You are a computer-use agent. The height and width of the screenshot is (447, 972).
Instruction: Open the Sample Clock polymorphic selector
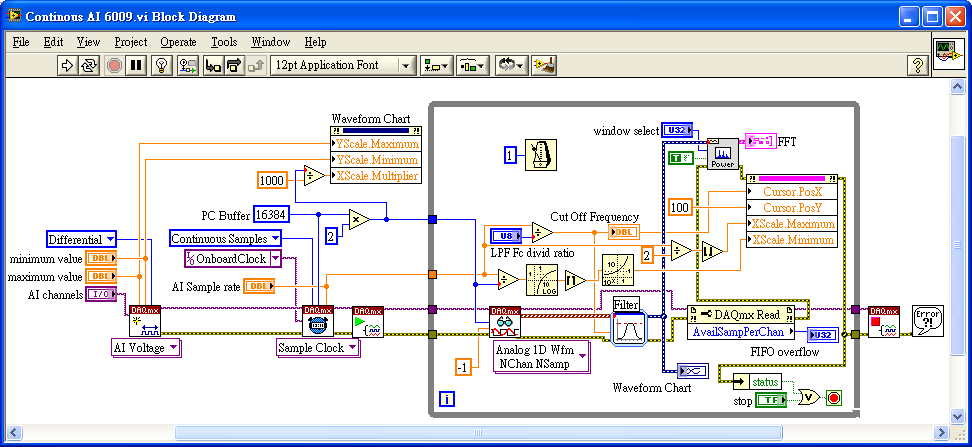click(319, 348)
